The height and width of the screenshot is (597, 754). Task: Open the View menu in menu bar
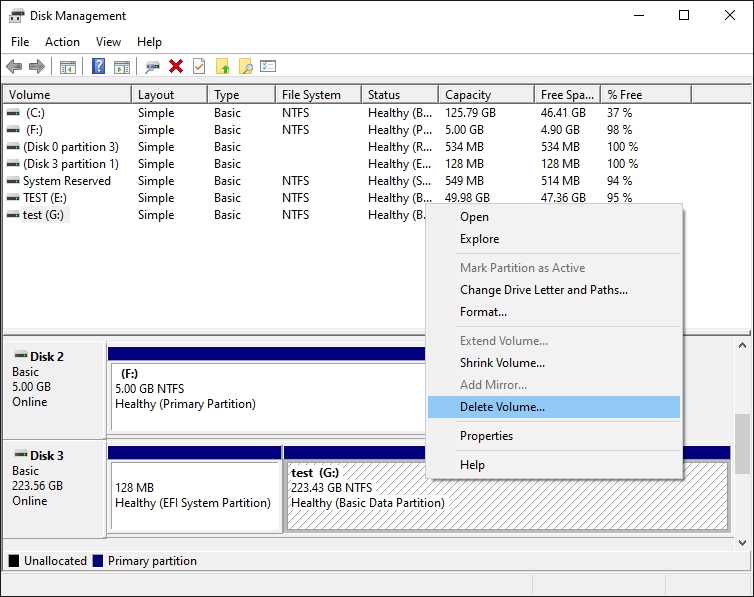108,42
